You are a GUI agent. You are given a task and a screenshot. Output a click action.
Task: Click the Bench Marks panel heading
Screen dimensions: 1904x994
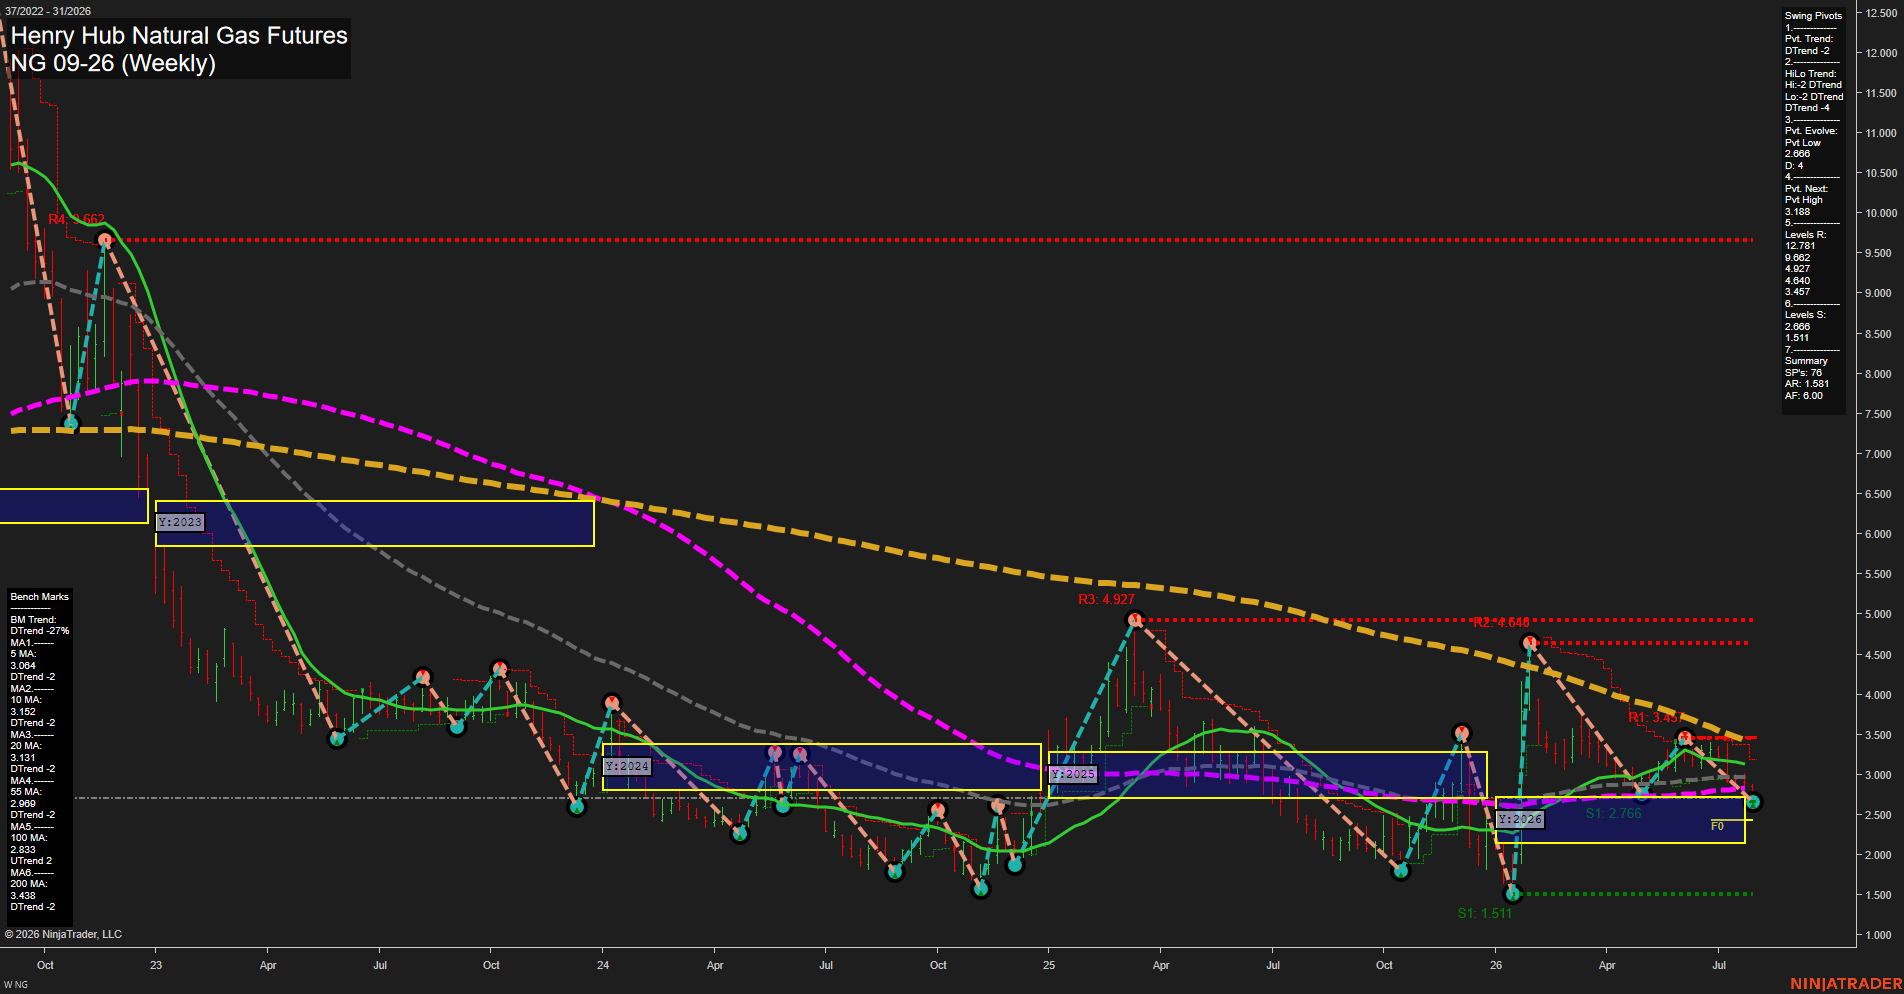[39, 597]
